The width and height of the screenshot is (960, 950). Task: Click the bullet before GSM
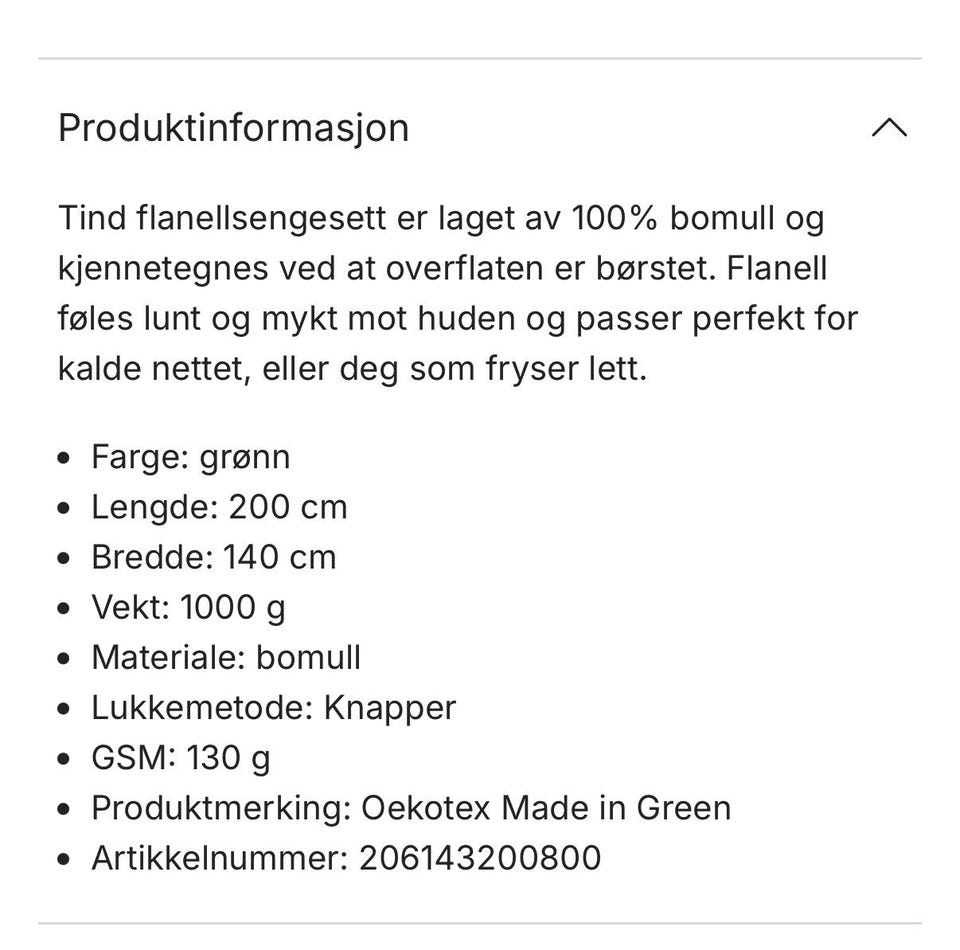coord(64,759)
